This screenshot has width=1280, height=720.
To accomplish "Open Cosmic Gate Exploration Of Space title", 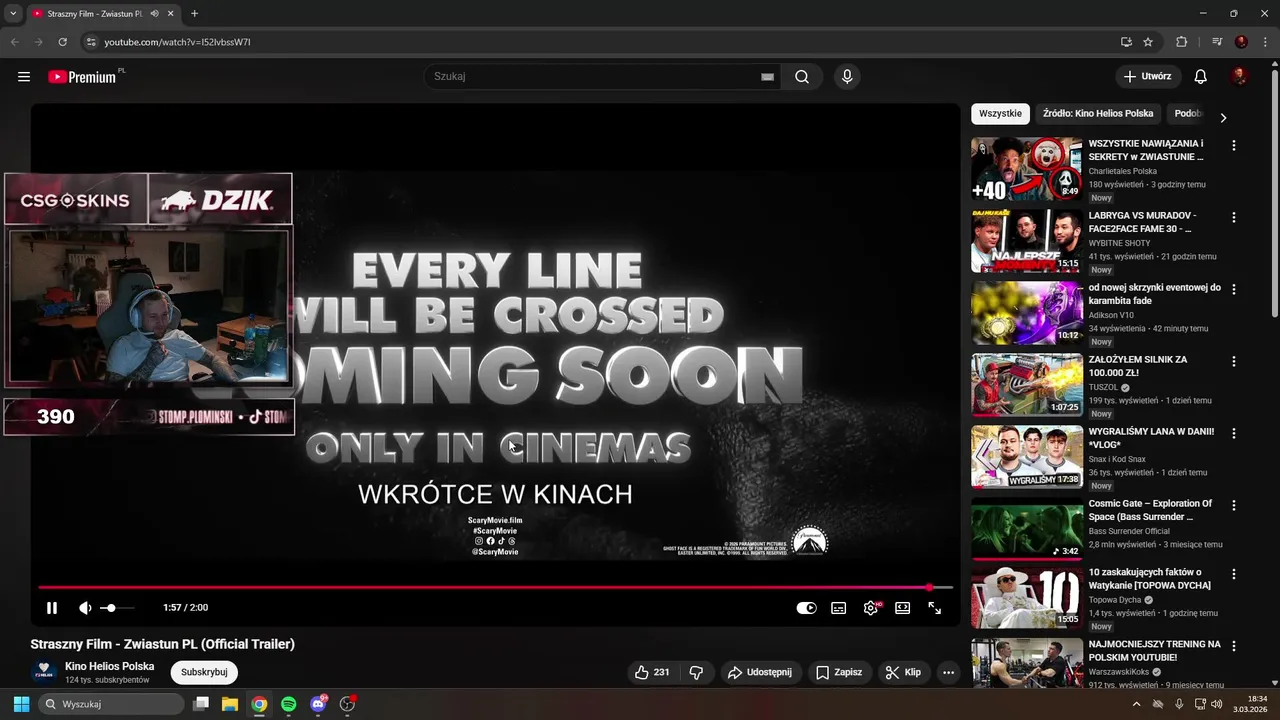I will (x=1150, y=510).
